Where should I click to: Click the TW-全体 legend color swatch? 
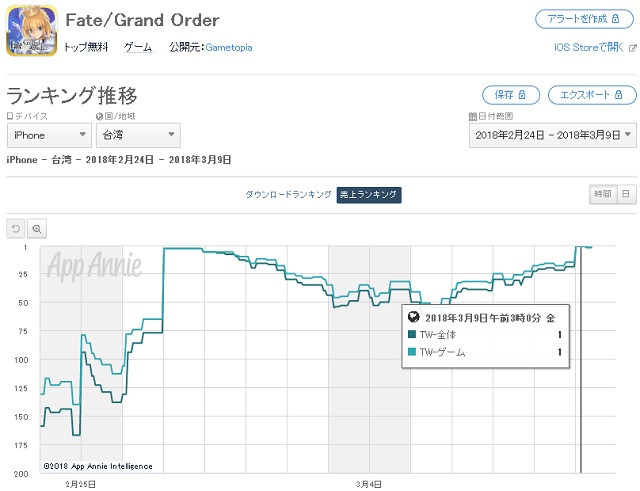[413, 335]
